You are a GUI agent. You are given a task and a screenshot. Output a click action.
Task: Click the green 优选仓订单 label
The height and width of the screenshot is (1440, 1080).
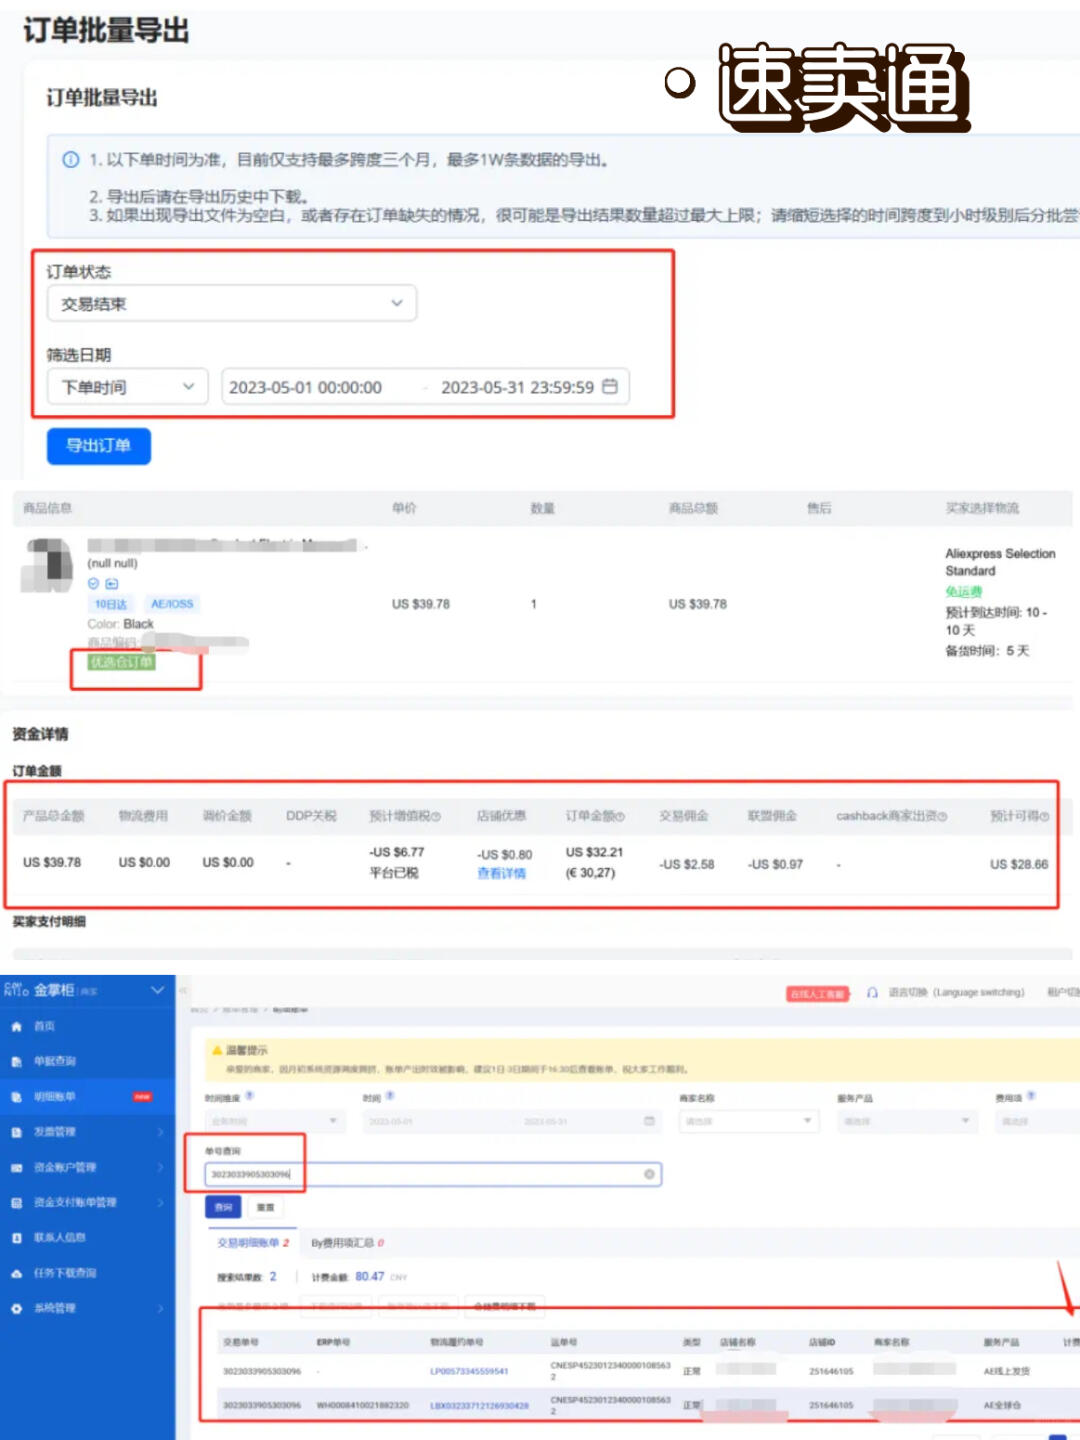point(121,662)
